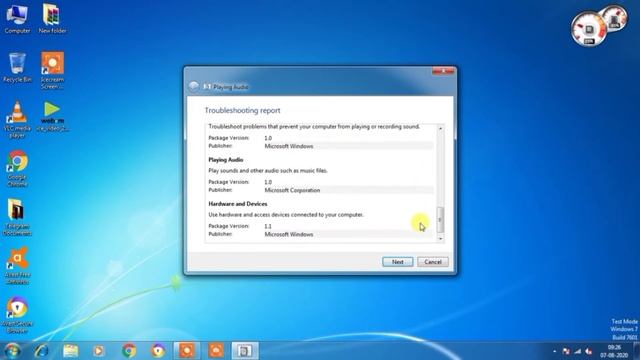The height and width of the screenshot is (360, 640).
Task: Select the 'Troubleshooting report' title text
Action: coord(242,110)
